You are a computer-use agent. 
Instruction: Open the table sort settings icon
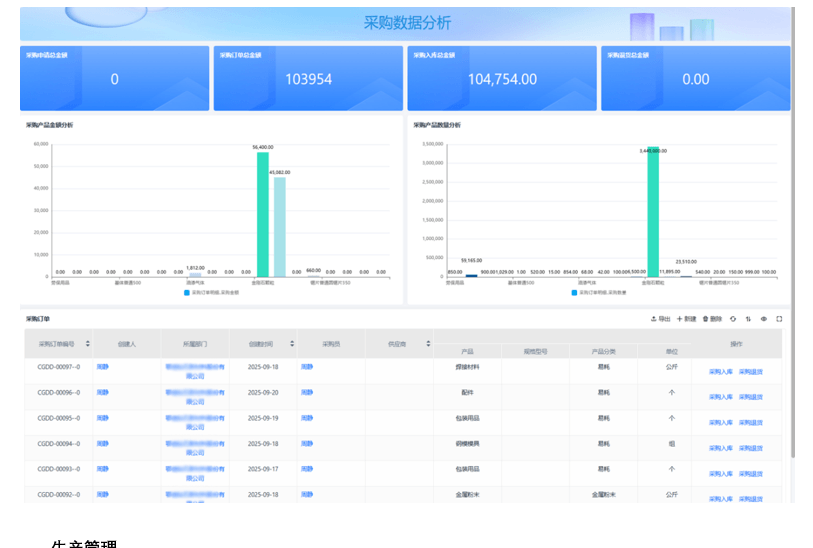[x=748, y=319]
